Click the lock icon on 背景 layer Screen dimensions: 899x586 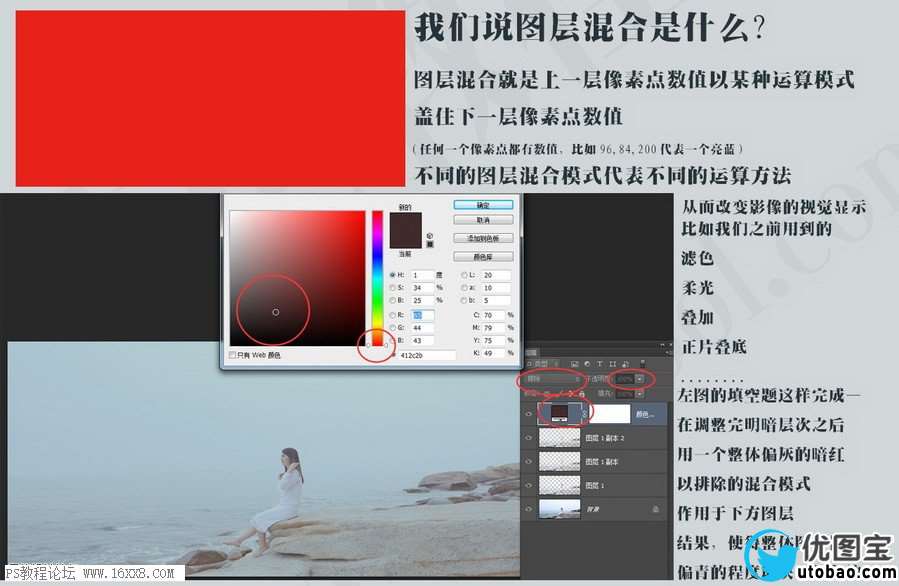[654, 509]
